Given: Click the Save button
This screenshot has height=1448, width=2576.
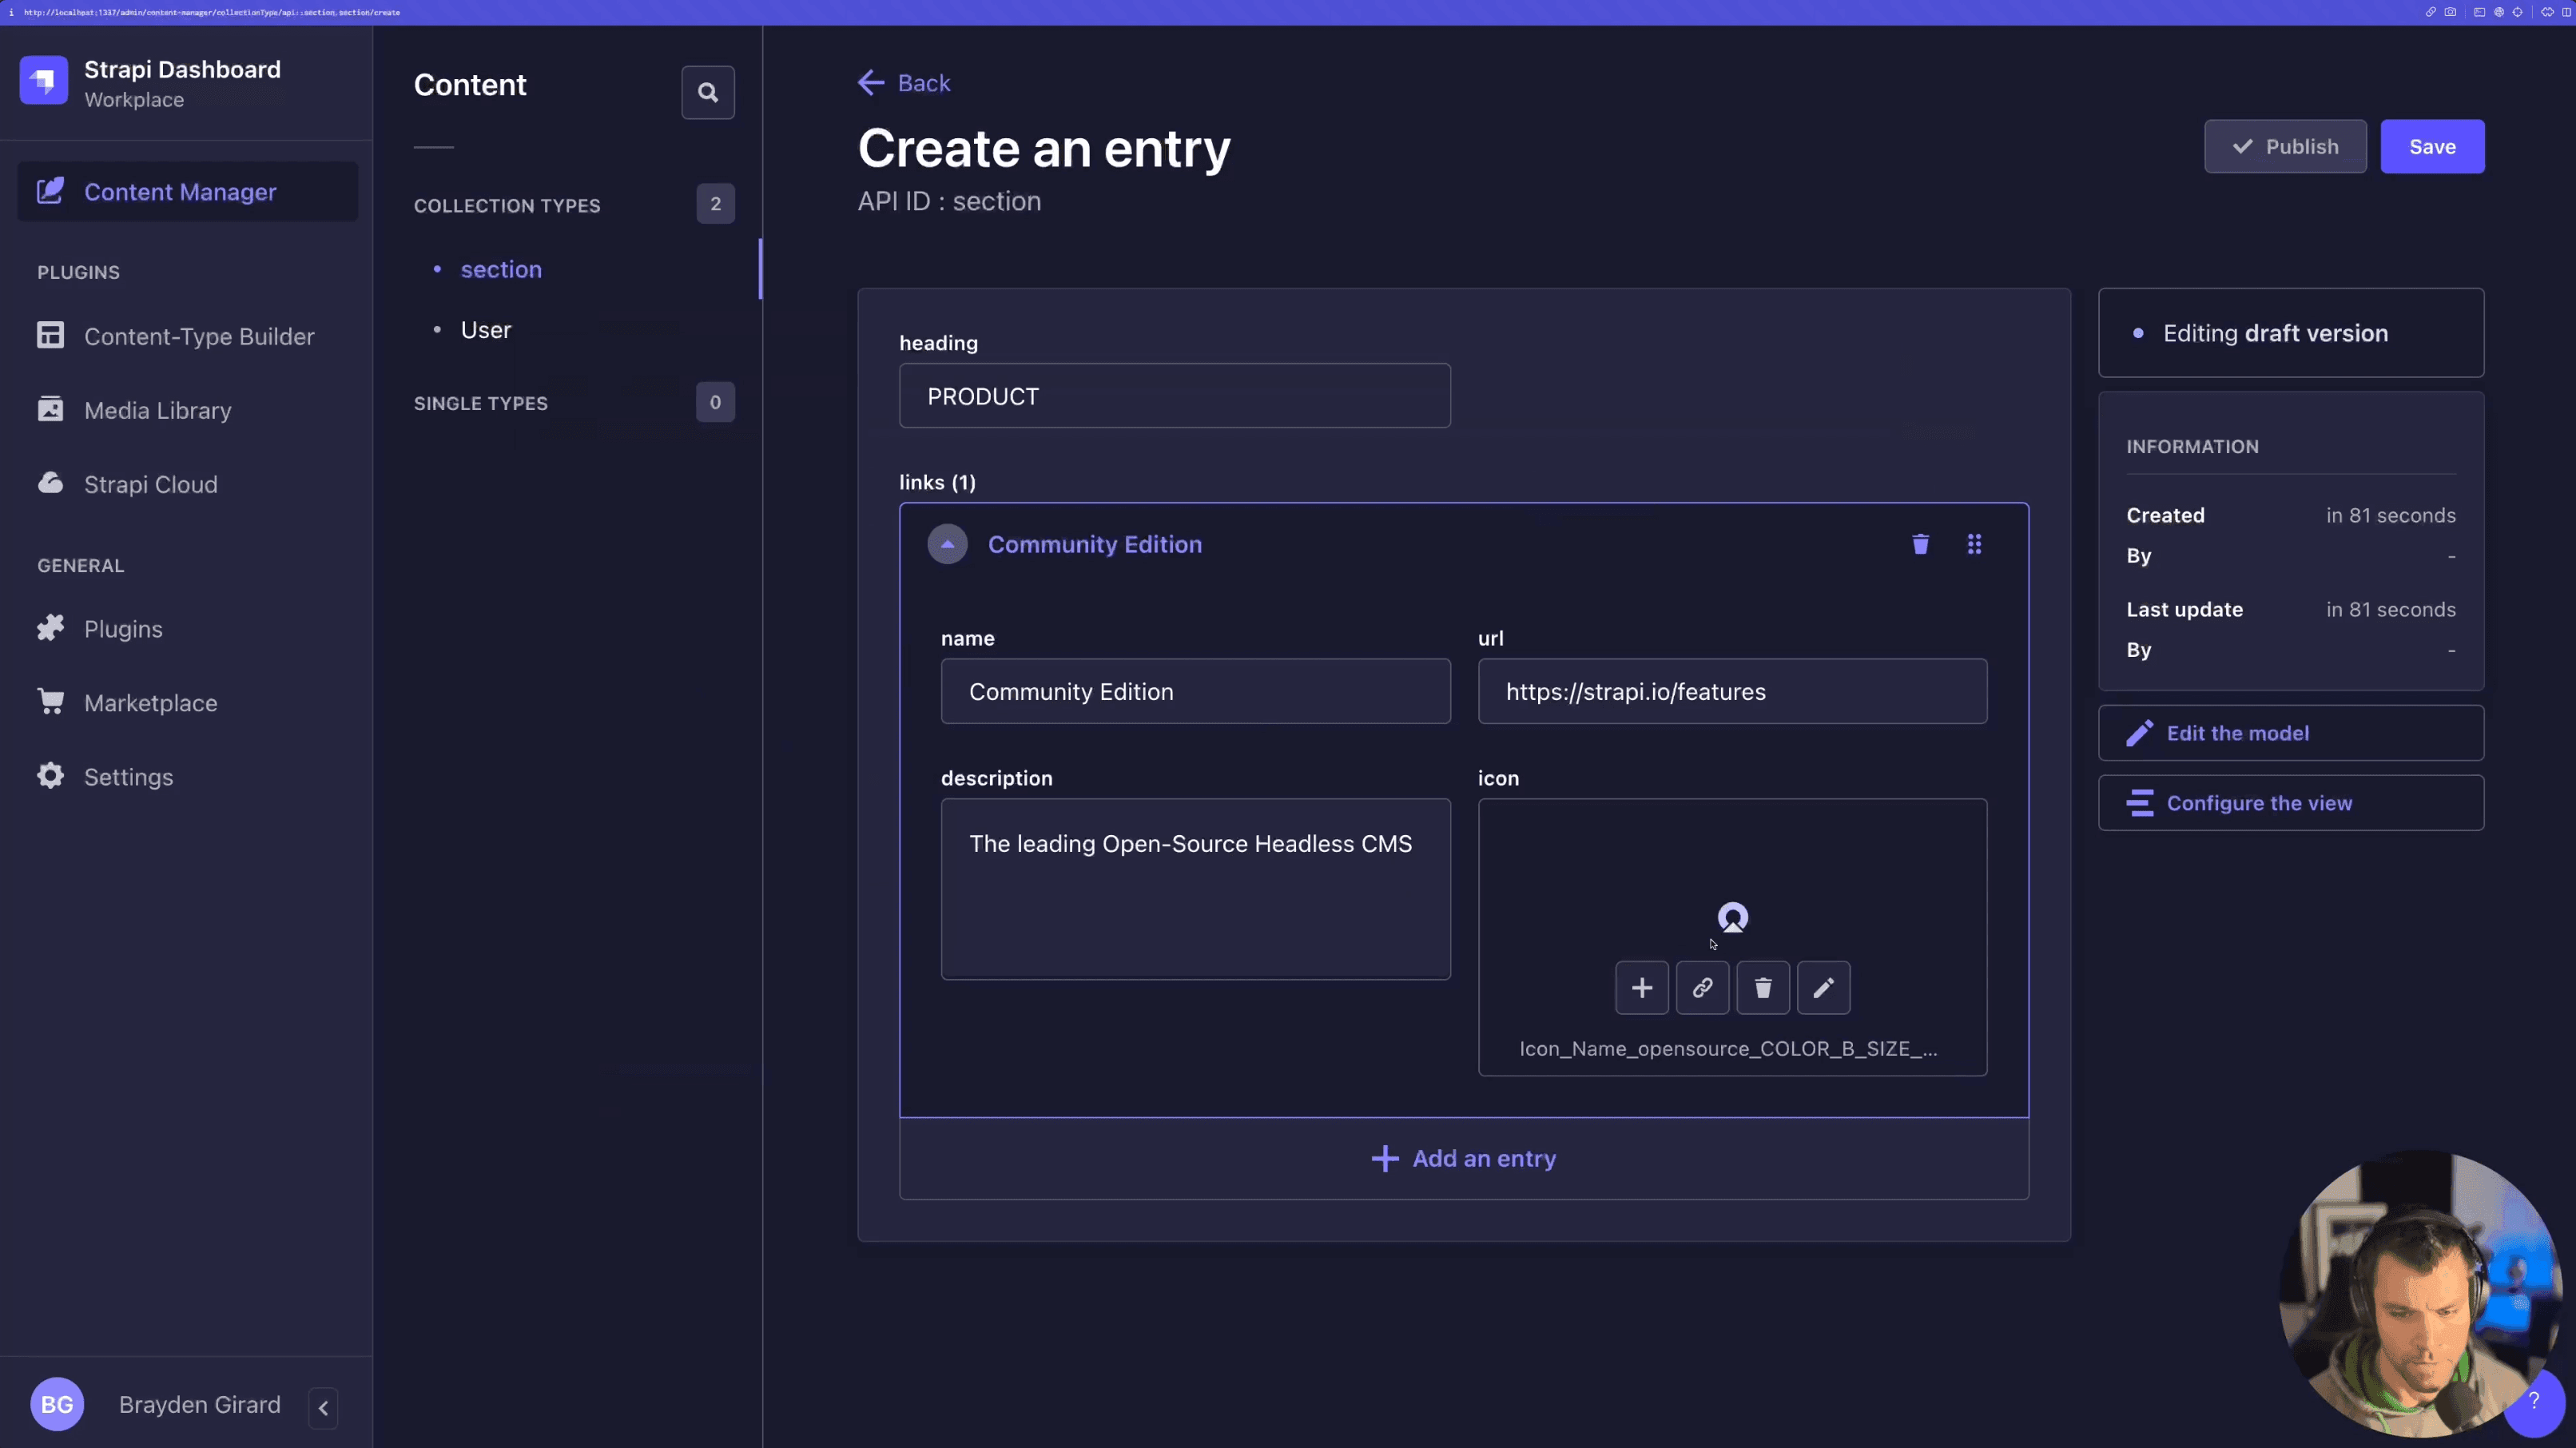Looking at the screenshot, I should (2432, 147).
